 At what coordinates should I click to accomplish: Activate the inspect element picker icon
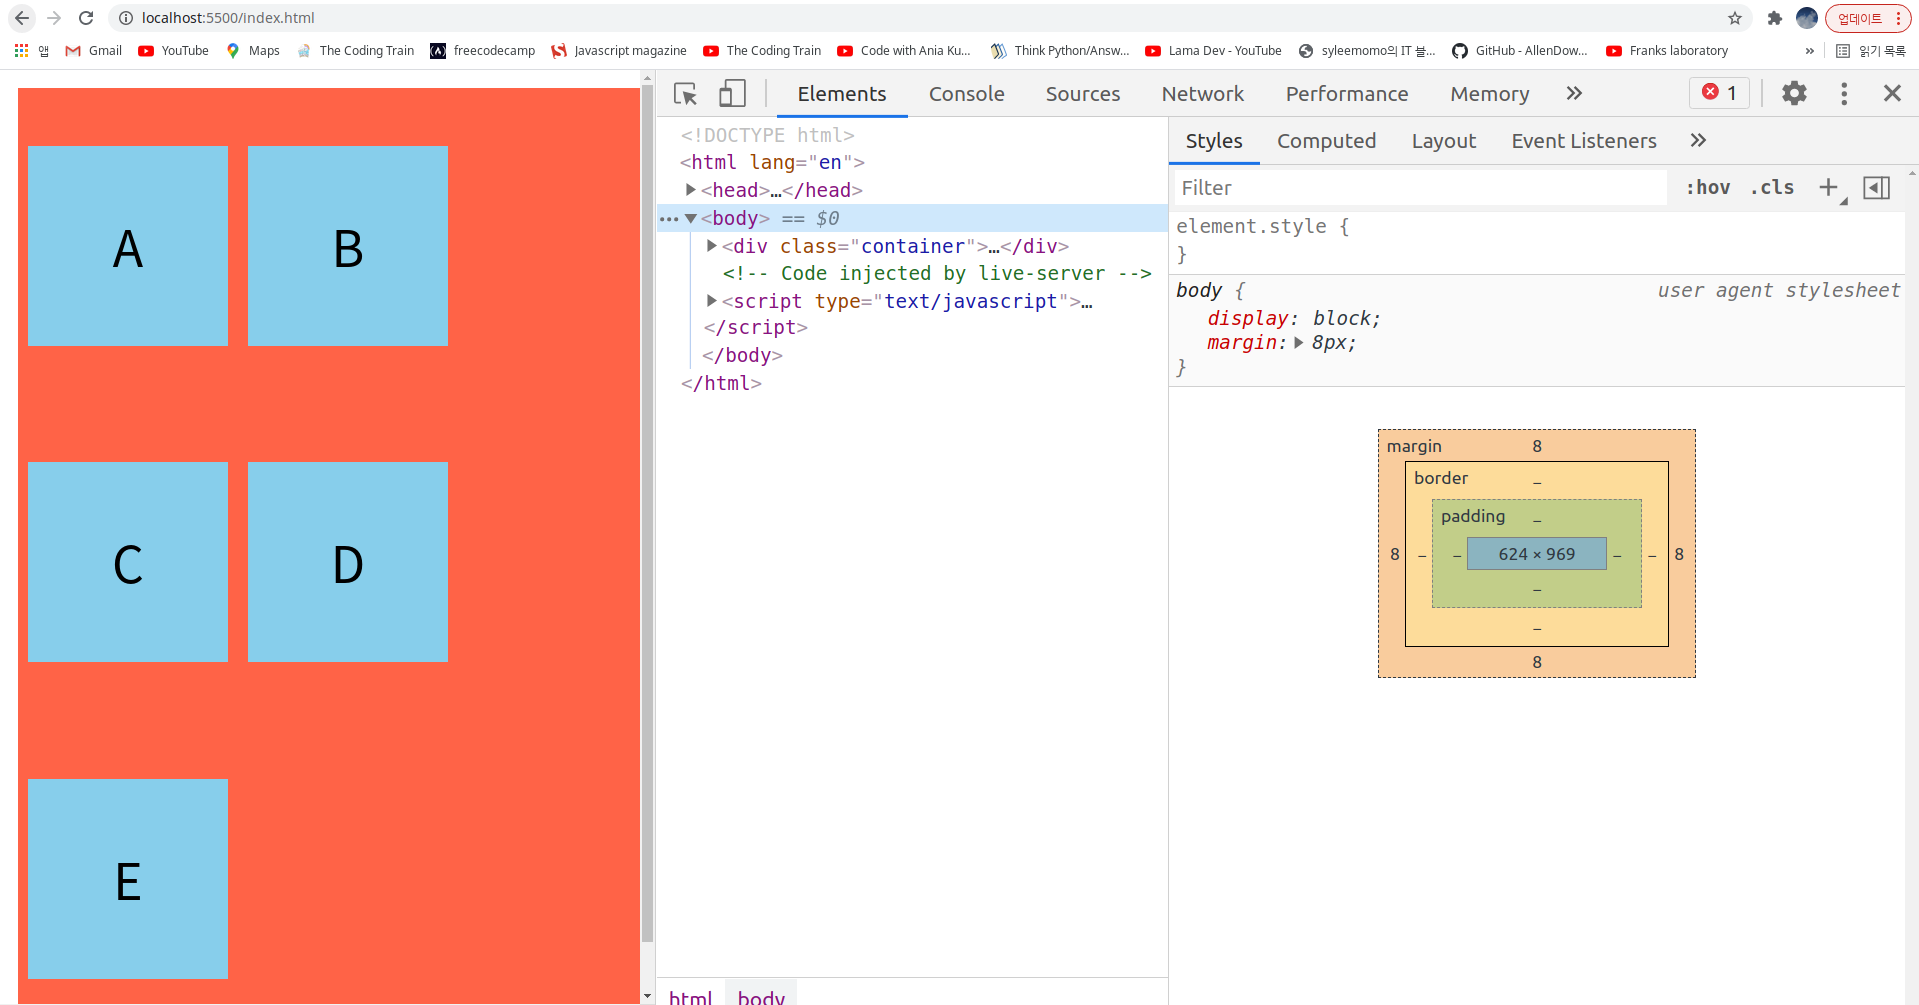685,94
